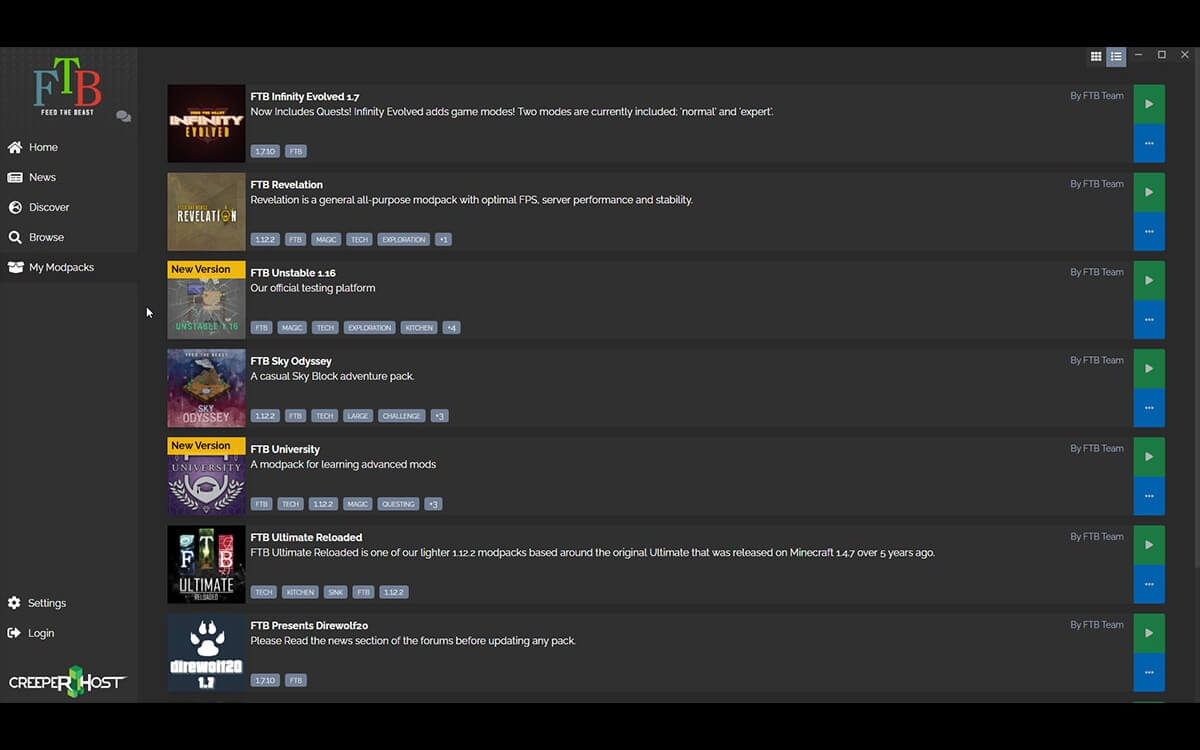Click the FTB Revelation pack thumbnail
Viewport: 1200px width, 750px height.
(x=206, y=212)
